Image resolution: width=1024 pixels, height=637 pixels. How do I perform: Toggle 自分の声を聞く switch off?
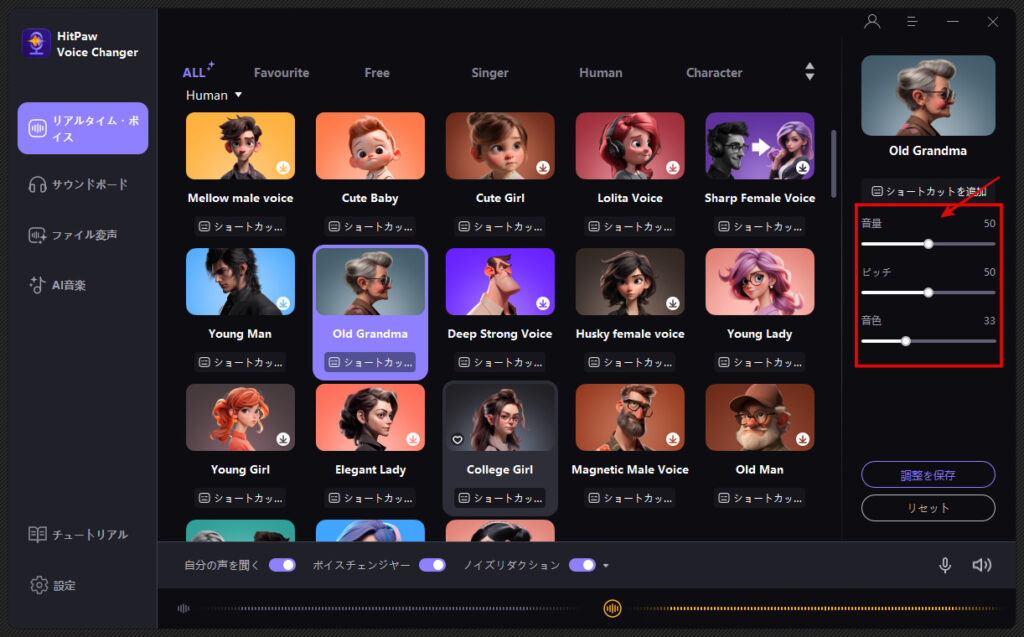282,565
